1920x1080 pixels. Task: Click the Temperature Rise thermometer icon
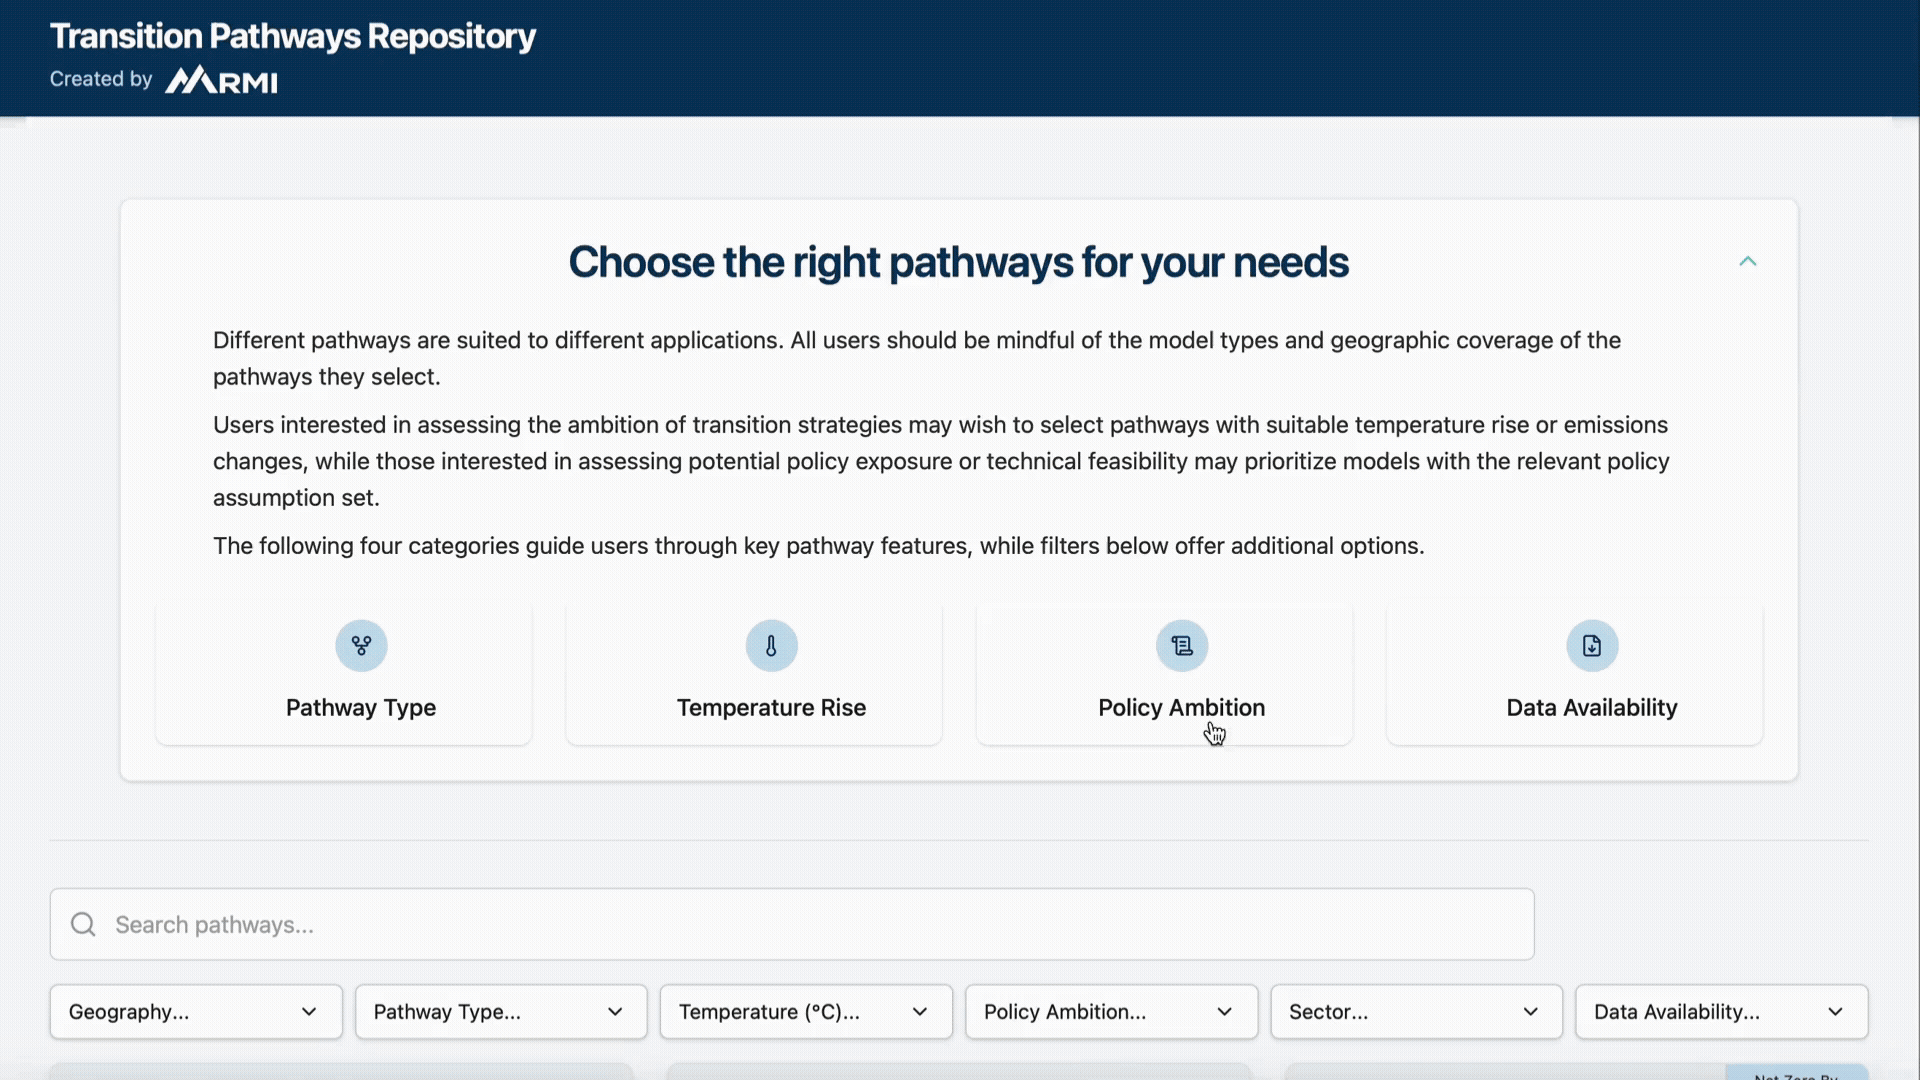pyautogui.click(x=771, y=646)
